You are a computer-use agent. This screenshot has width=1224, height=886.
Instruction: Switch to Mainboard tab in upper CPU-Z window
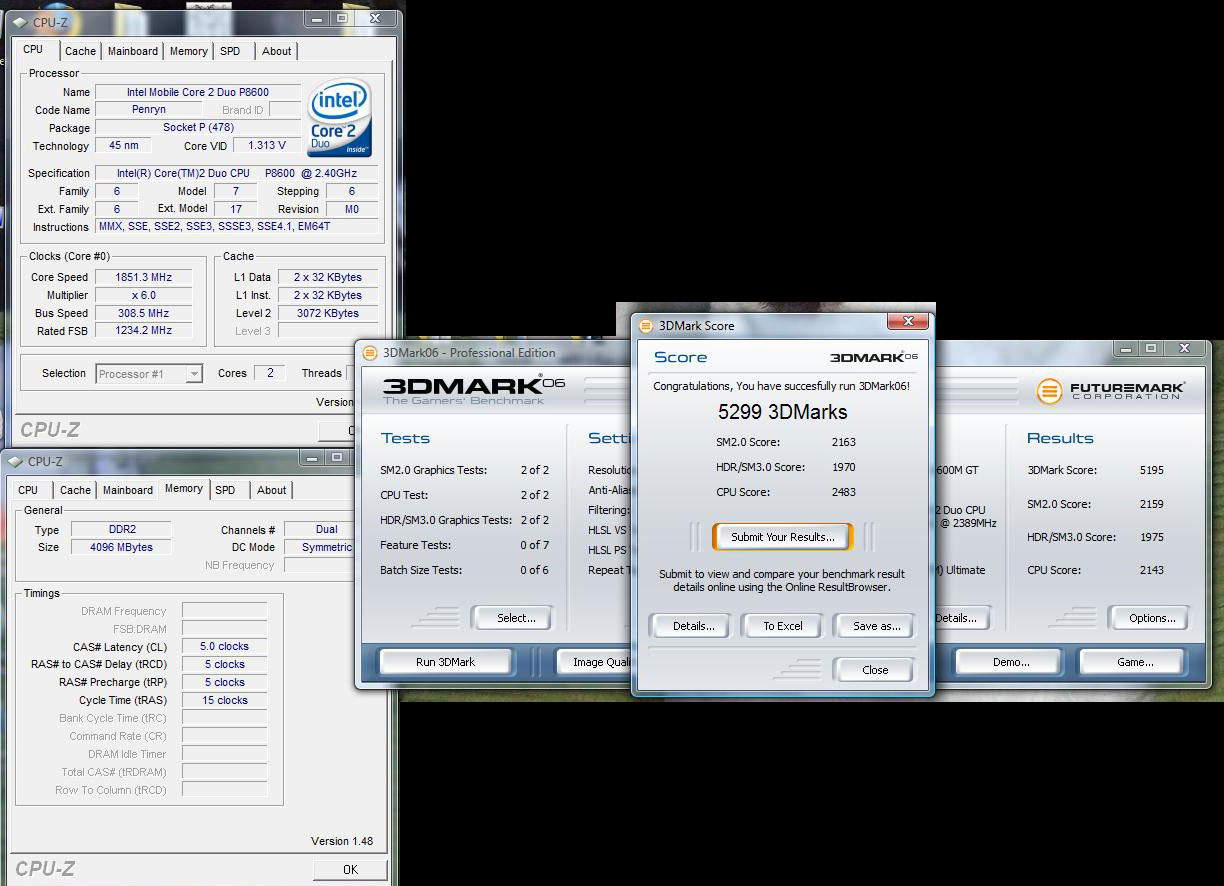(133, 51)
